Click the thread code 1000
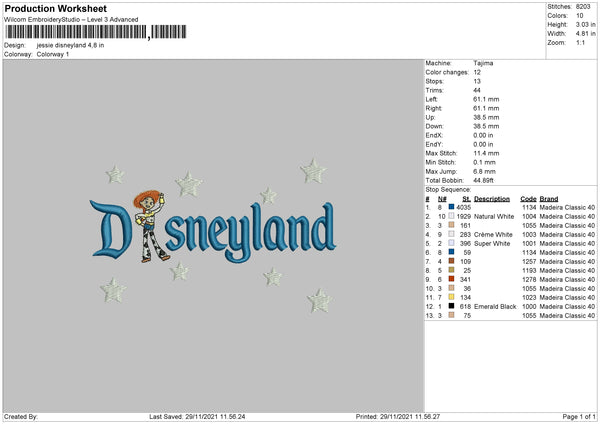The width and height of the screenshot is (600, 424). (529, 307)
